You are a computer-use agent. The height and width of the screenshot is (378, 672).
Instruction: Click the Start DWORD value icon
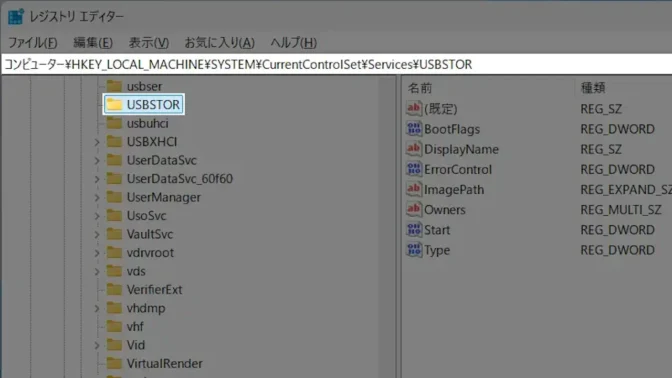(x=414, y=229)
